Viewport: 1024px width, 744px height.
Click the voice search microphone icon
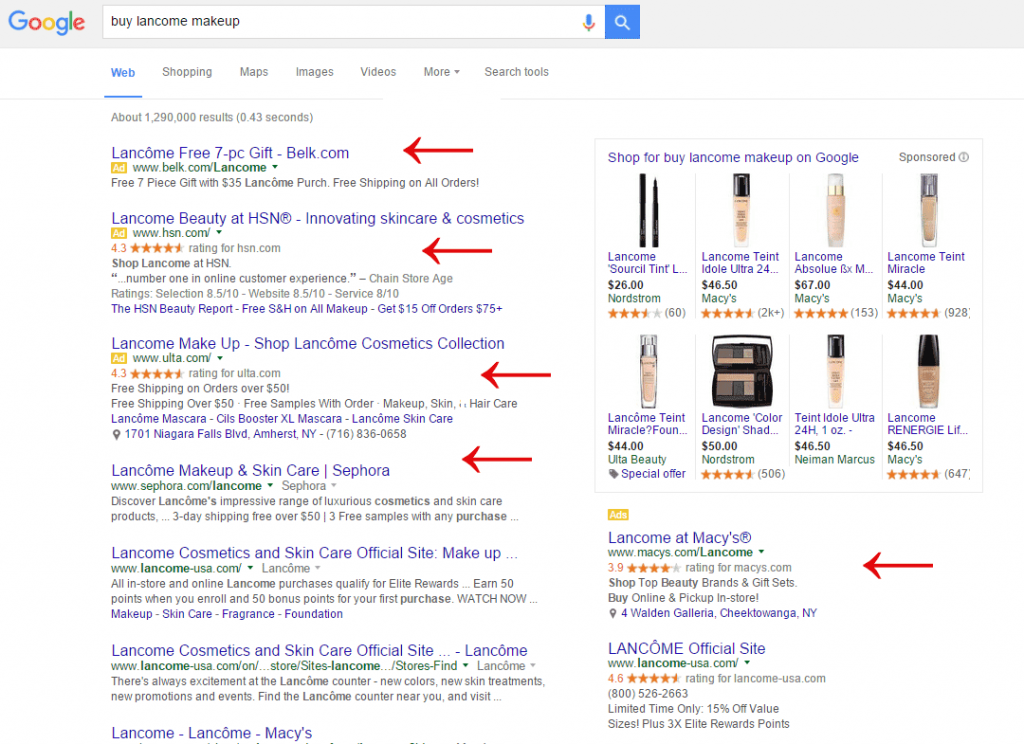point(588,22)
